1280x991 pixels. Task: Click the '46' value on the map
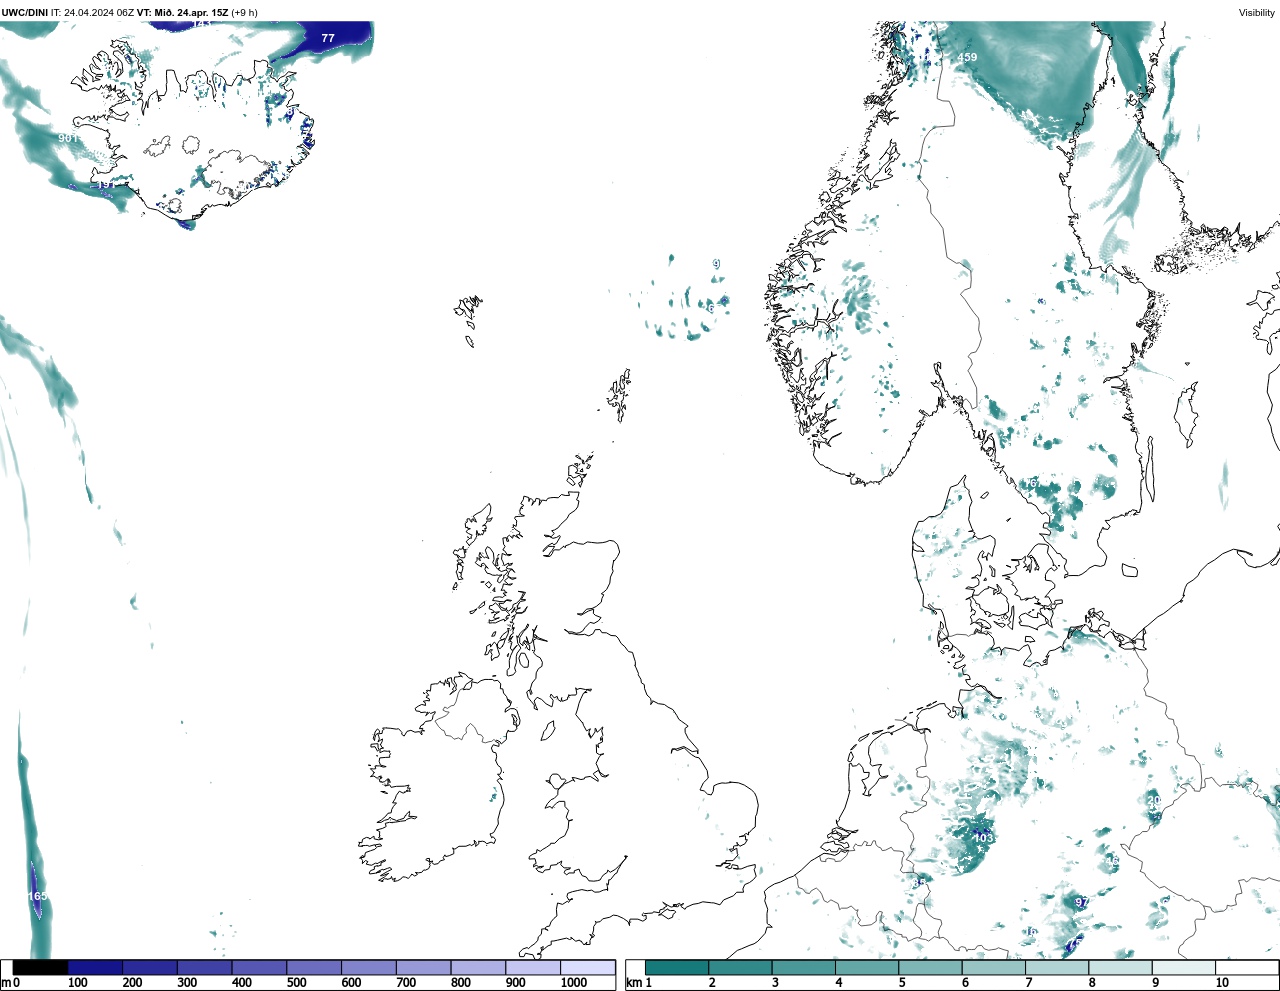click(x=1112, y=860)
